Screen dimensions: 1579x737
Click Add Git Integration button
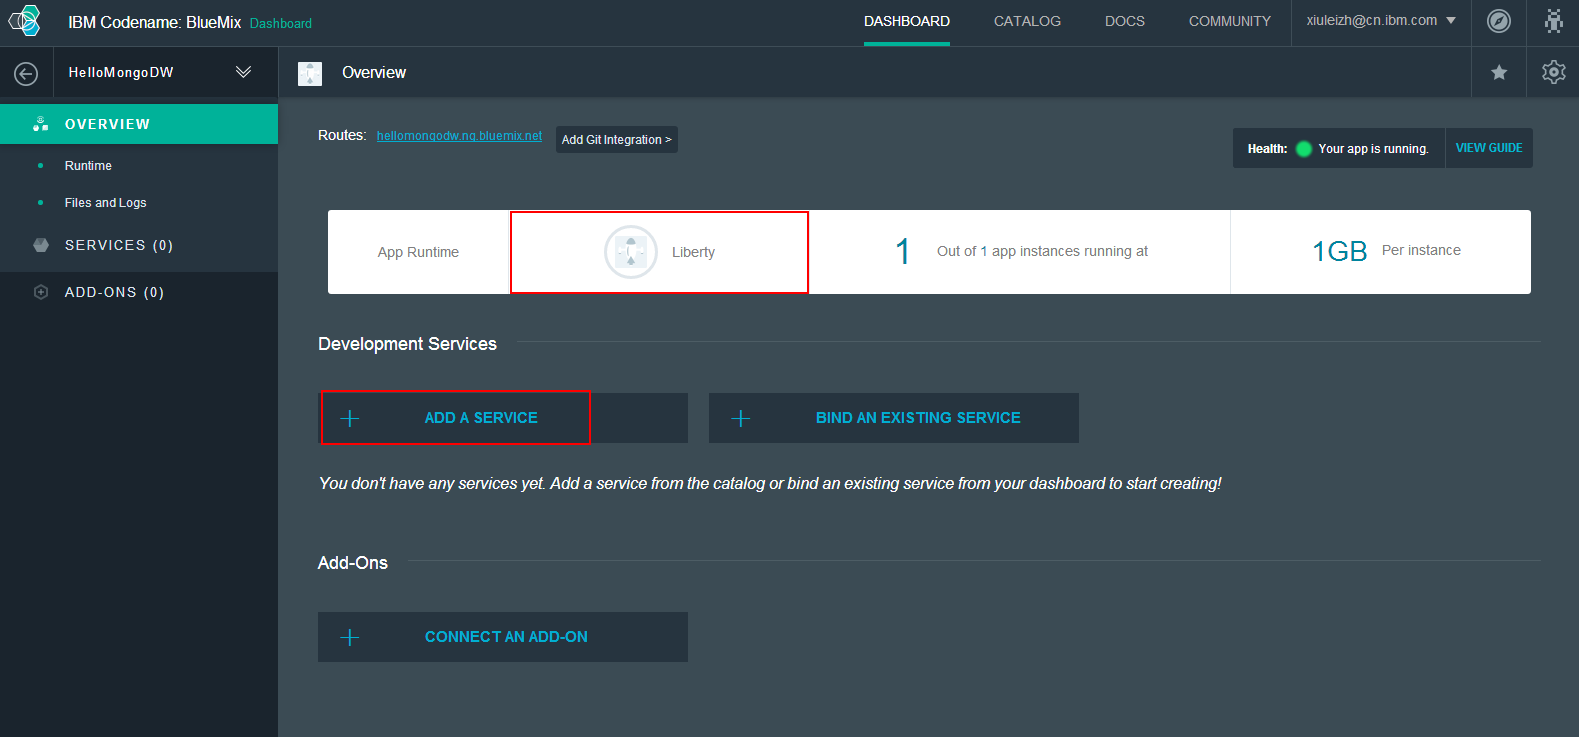(x=617, y=140)
